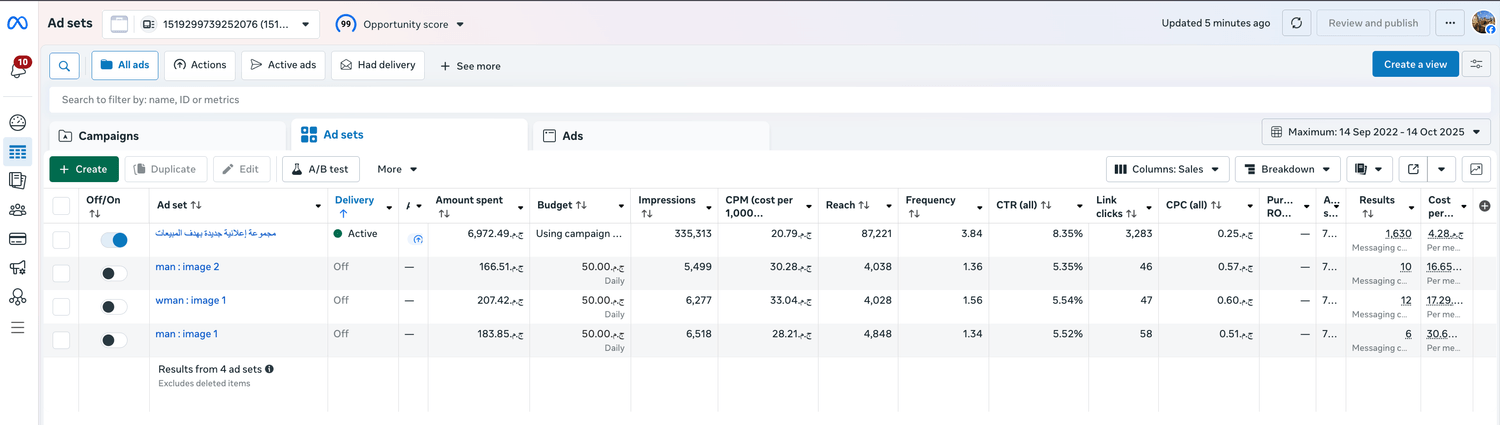Open the 'man : image 1' ad set link

(x=186, y=334)
